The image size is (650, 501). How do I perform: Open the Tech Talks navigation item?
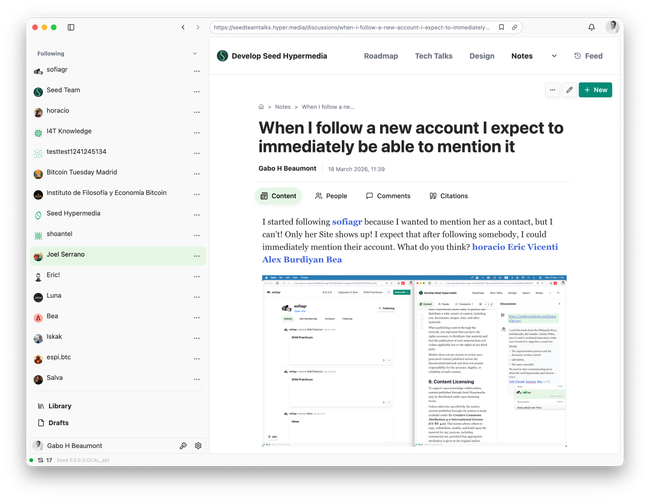pyautogui.click(x=433, y=56)
